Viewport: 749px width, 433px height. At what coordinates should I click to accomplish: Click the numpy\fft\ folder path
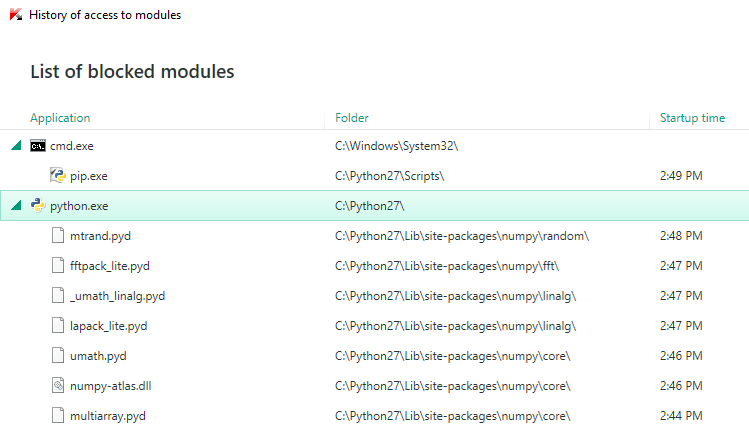pos(447,266)
